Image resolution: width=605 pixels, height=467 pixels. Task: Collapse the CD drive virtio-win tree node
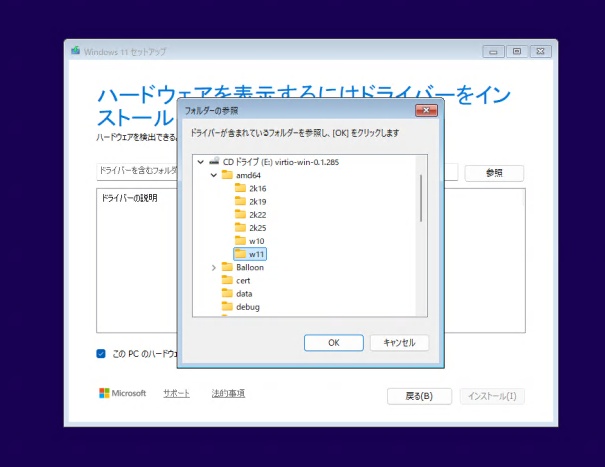click(x=201, y=161)
